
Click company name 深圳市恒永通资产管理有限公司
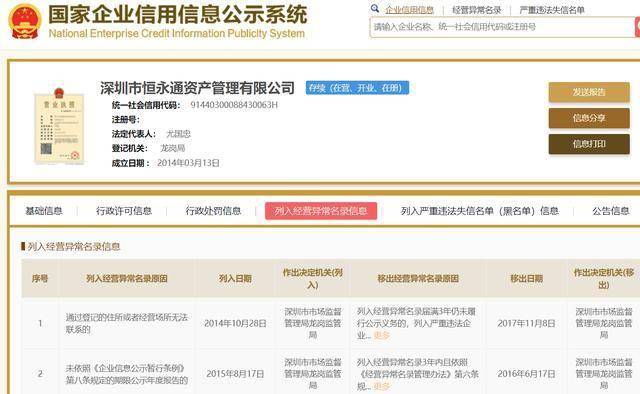(198, 88)
